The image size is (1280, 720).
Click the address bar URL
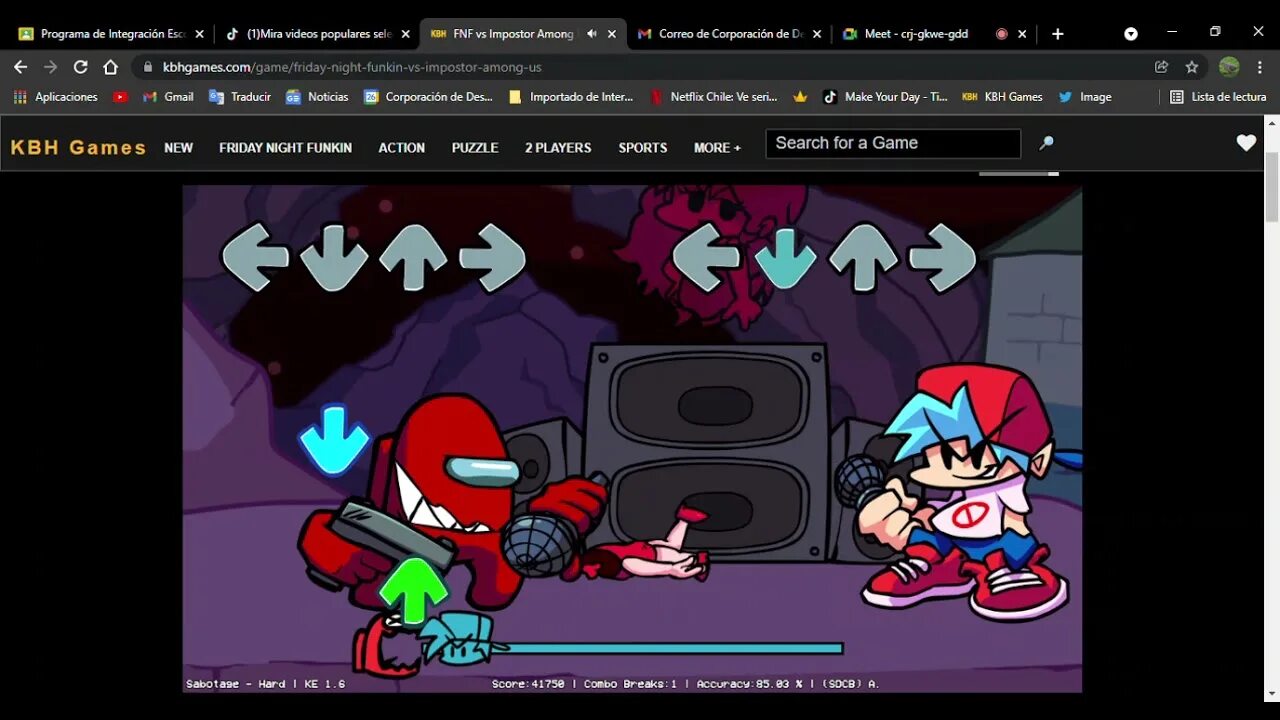tap(352, 67)
